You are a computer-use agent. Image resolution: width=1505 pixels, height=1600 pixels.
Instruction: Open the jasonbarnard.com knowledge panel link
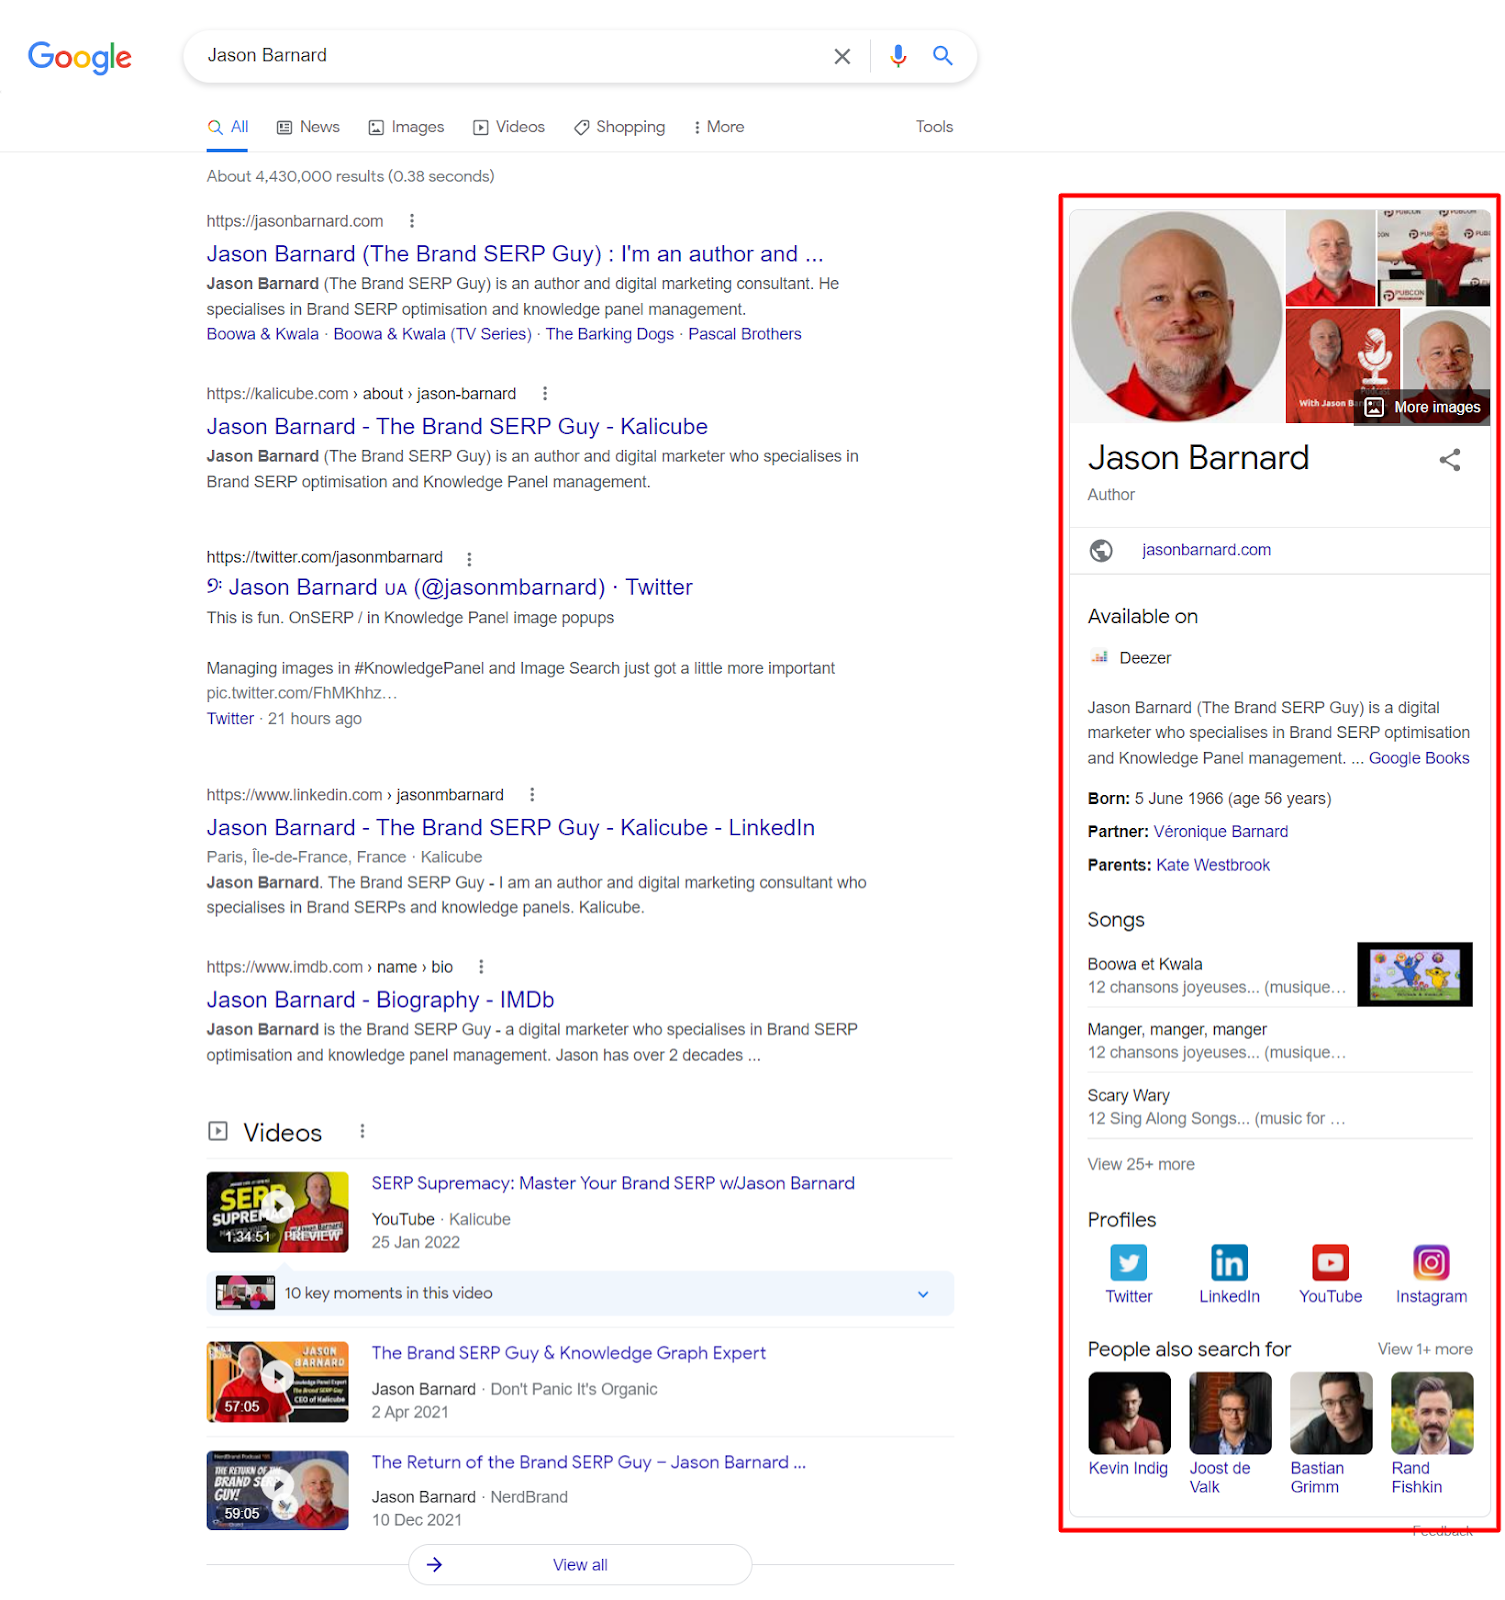click(1207, 550)
